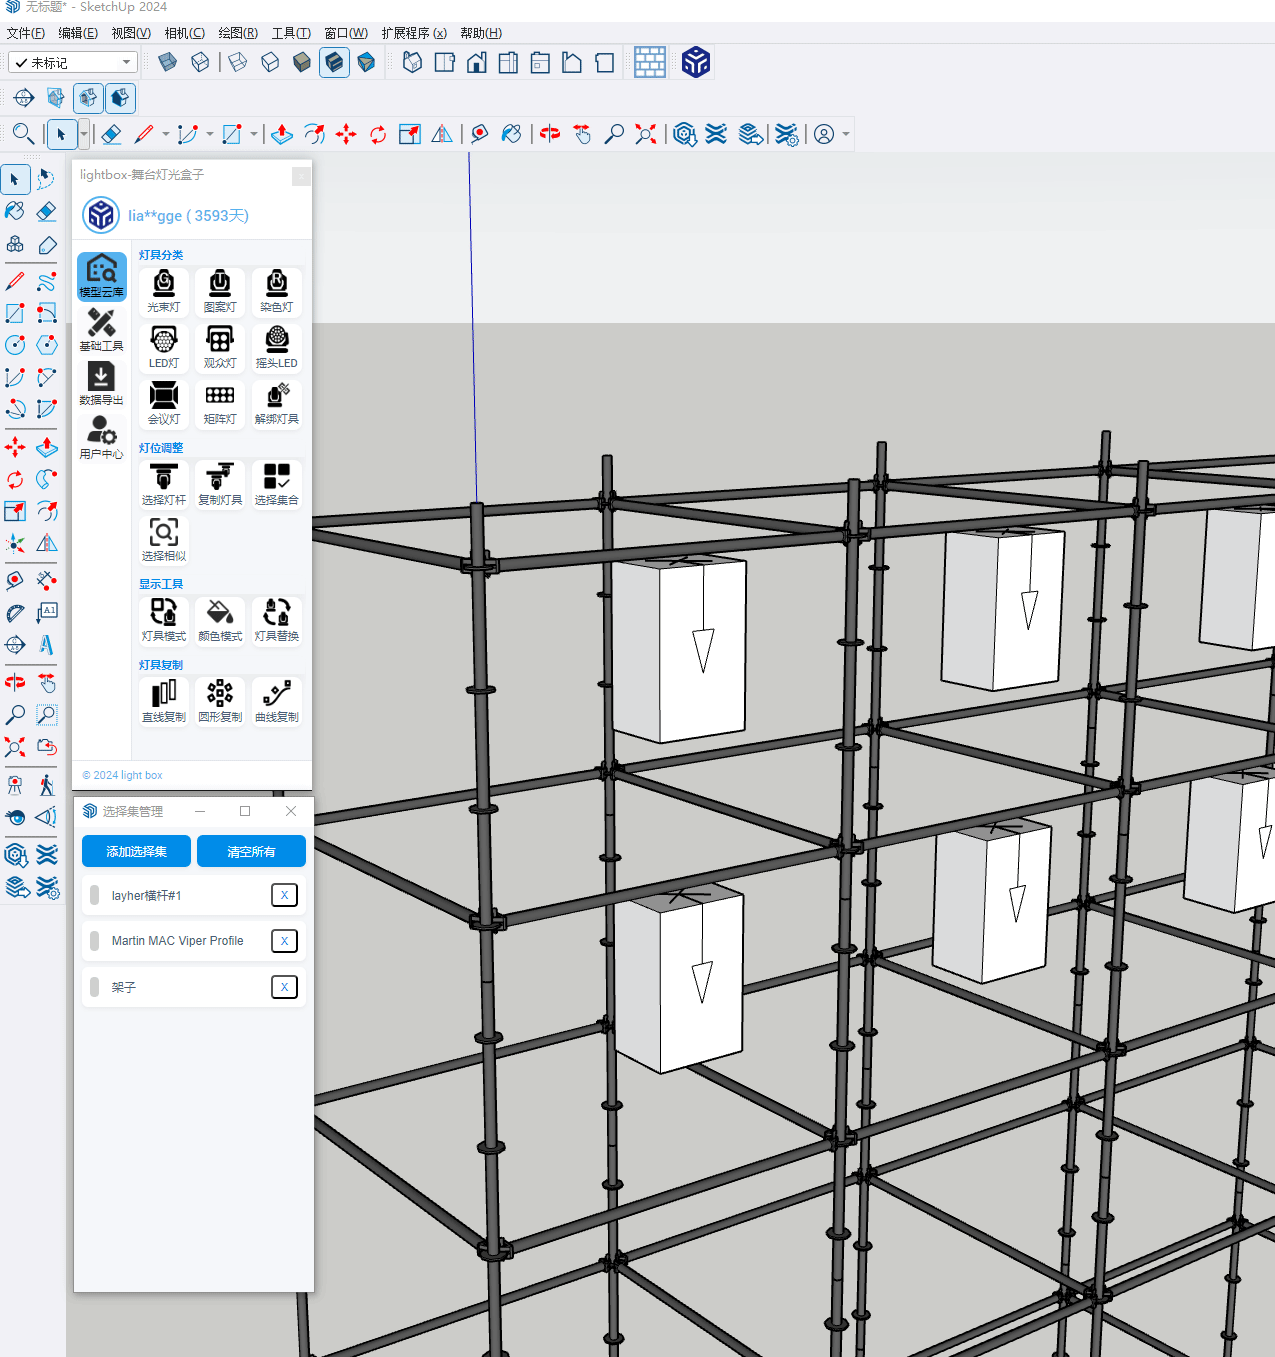1275x1357 pixels.
Task: Open the 相机(C) menu
Action: (x=184, y=33)
